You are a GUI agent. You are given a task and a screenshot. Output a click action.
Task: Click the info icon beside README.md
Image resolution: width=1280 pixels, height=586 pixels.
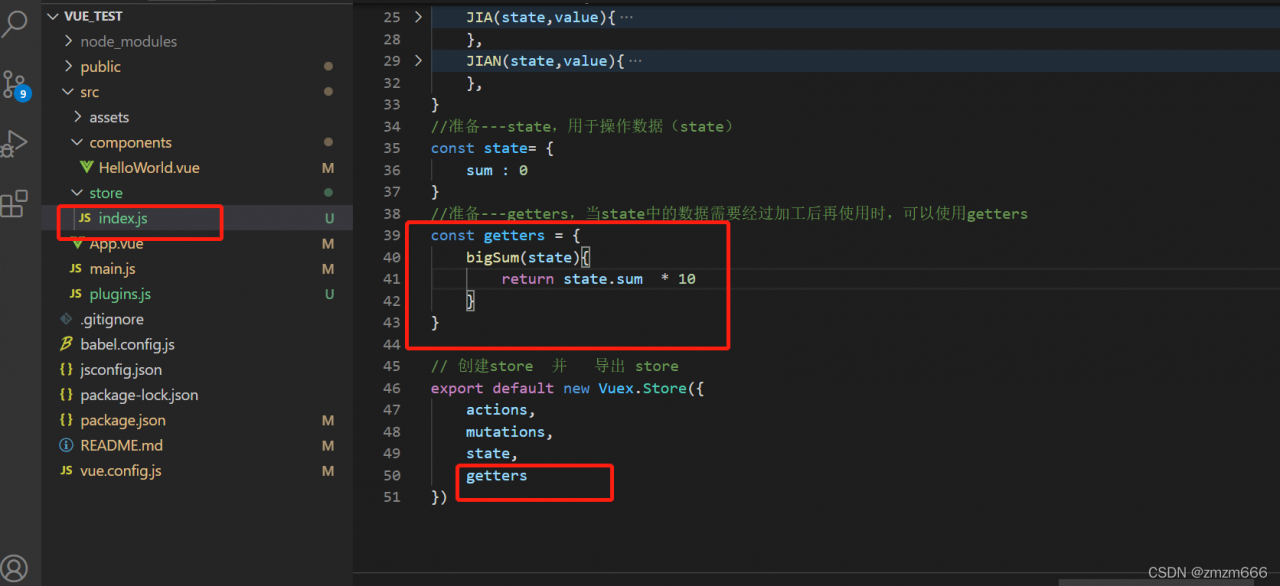[x=66, y=445]
